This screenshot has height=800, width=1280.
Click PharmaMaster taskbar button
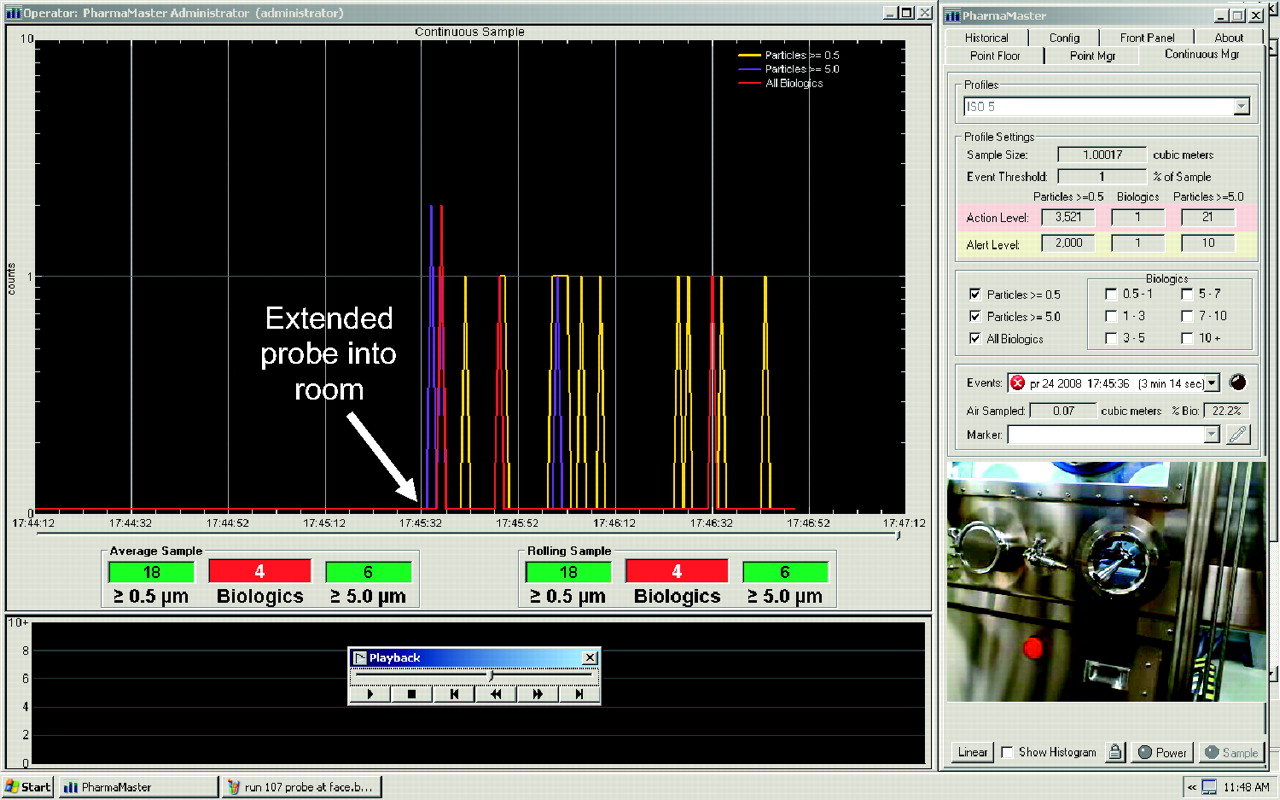coord(138,787)
